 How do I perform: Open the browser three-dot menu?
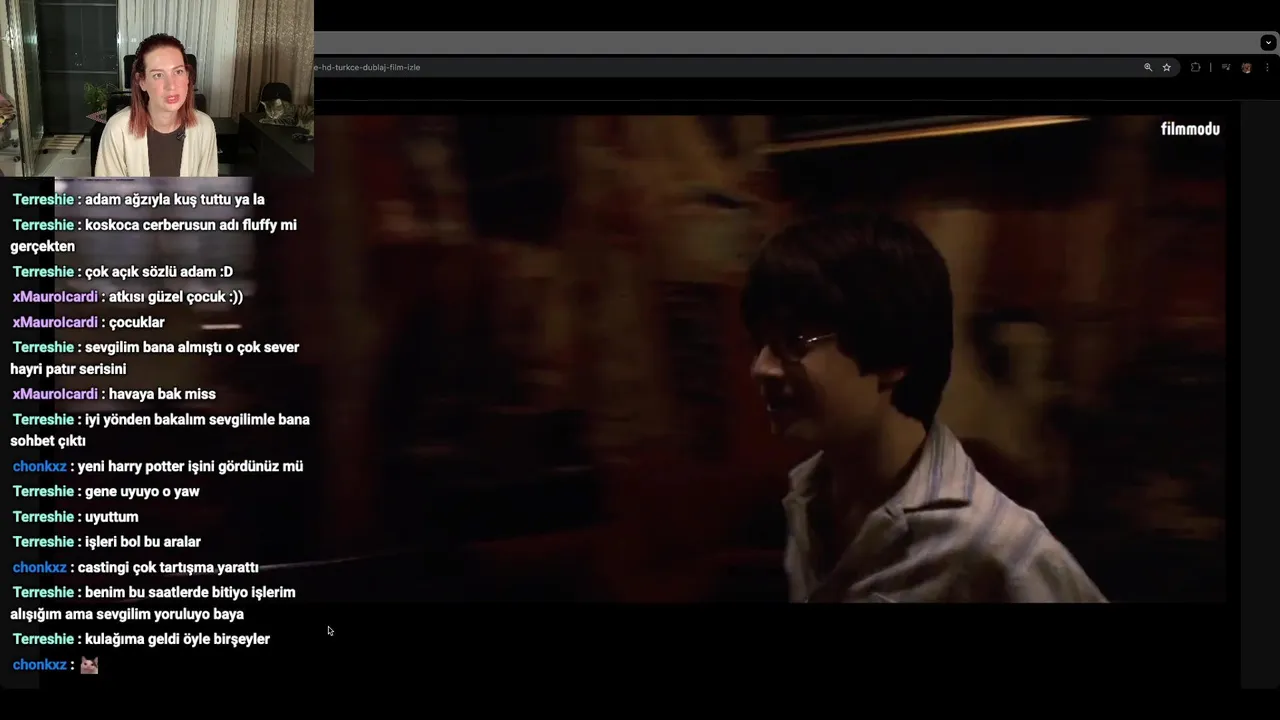(1266, 67)
